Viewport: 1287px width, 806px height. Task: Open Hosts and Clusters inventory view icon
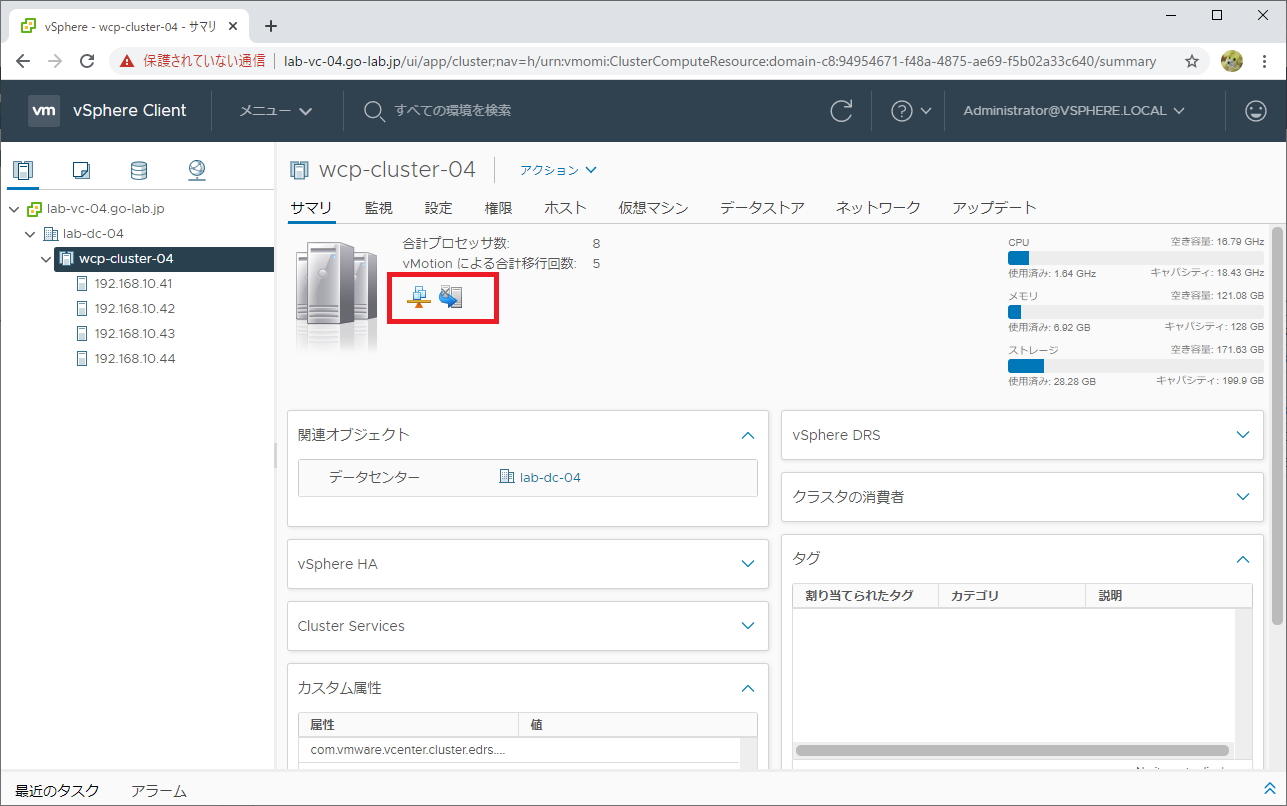(23, 170)
